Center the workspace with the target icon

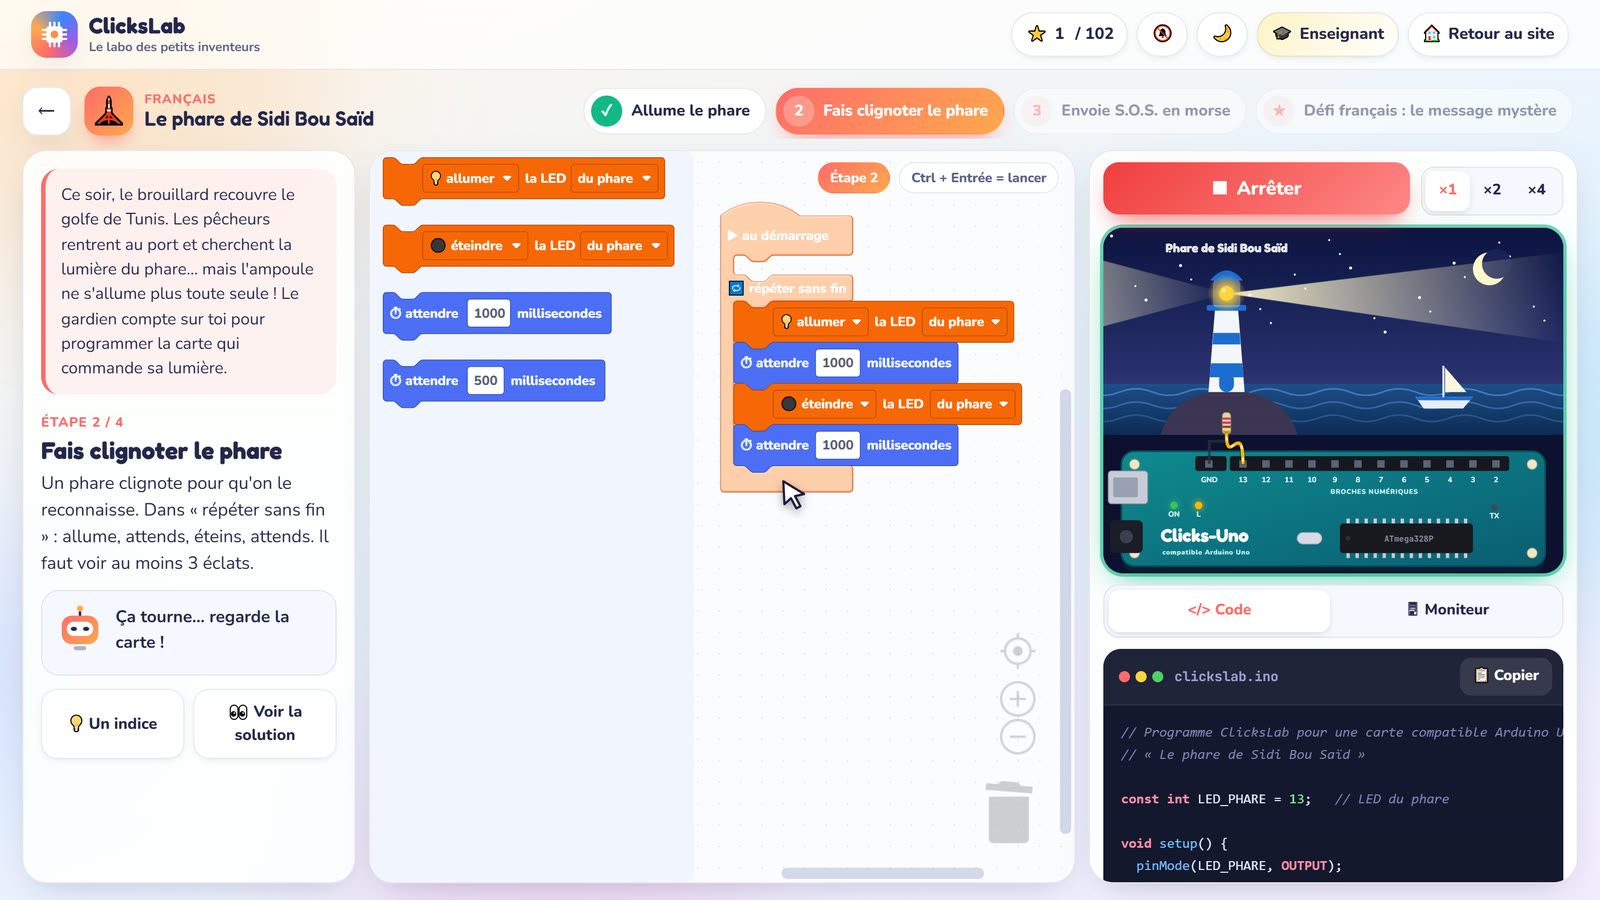pyautogui.click(x=1017, y=652)
